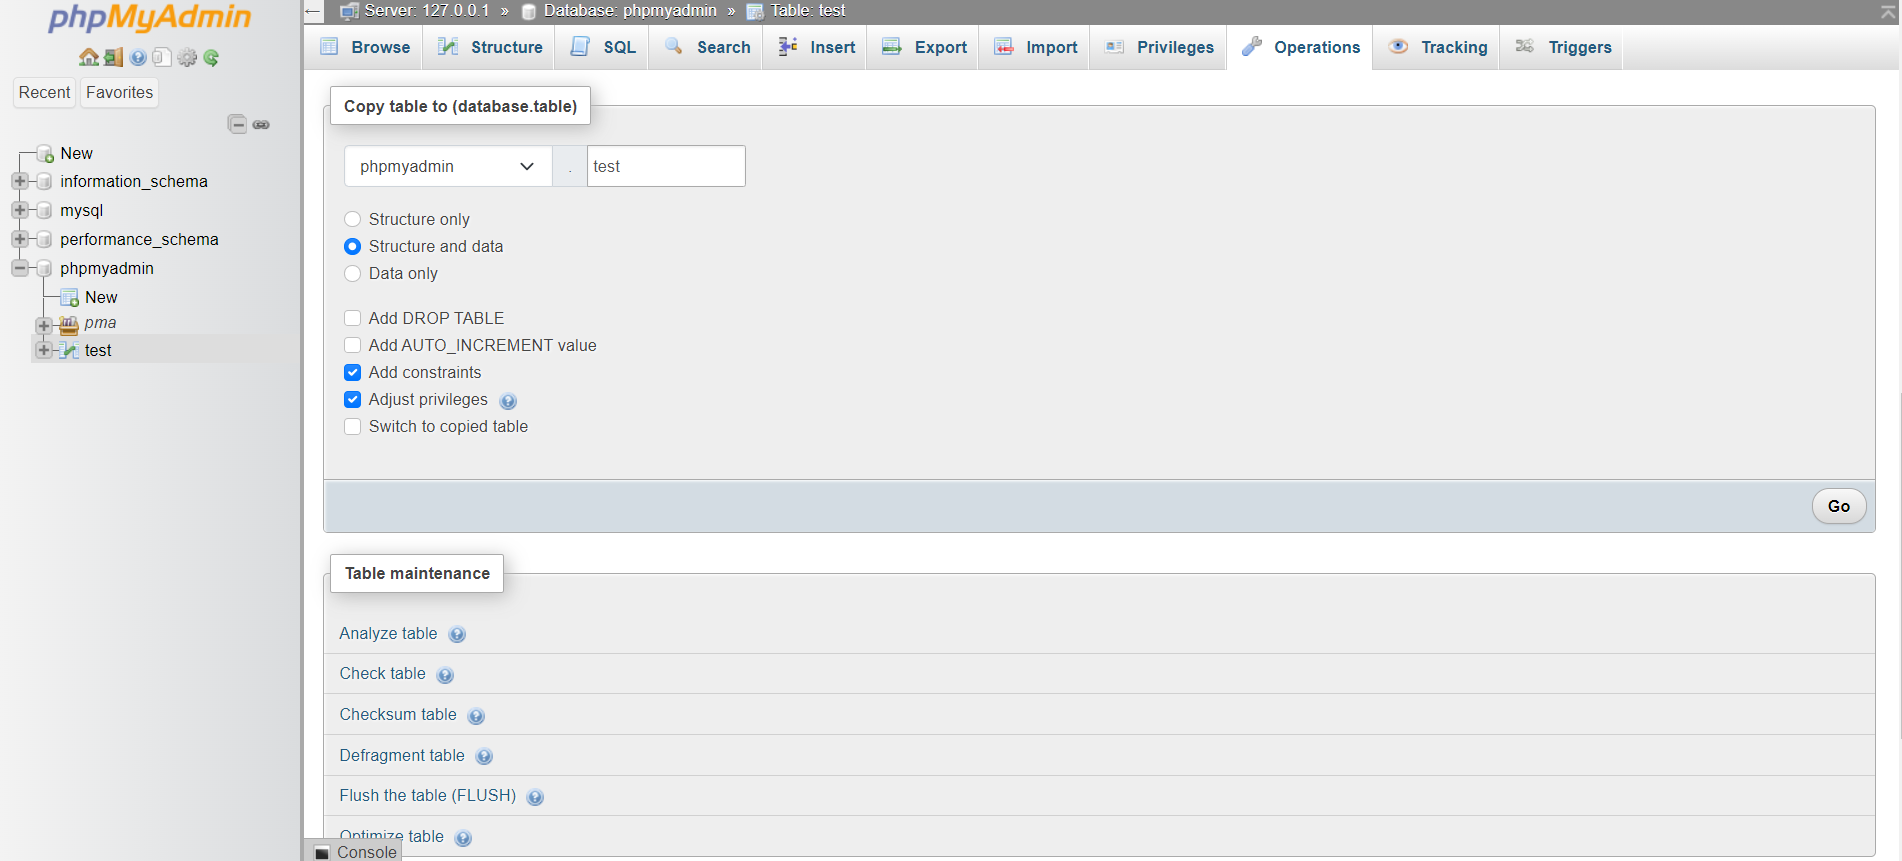
Task: Click help icon beside Analyze table
Action: pos(457,635)
